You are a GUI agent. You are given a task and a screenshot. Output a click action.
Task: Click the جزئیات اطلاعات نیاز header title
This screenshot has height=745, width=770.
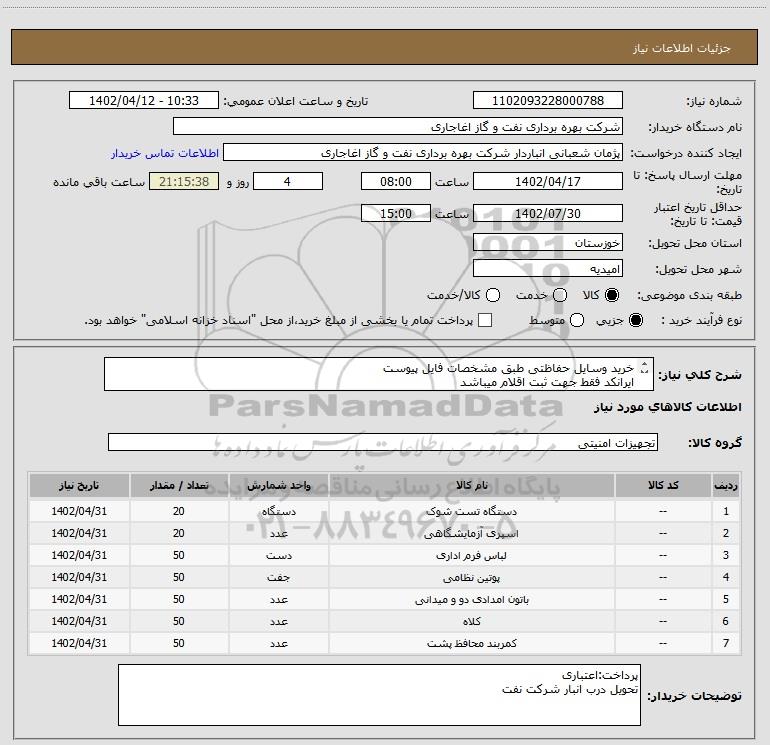click(682, 48)
